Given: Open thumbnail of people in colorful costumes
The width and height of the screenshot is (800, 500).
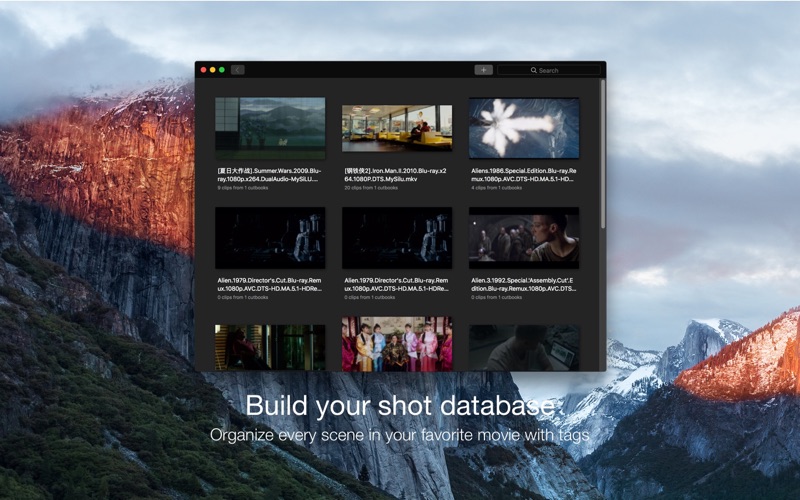Looking at the screenshot, I should [397, 344].
